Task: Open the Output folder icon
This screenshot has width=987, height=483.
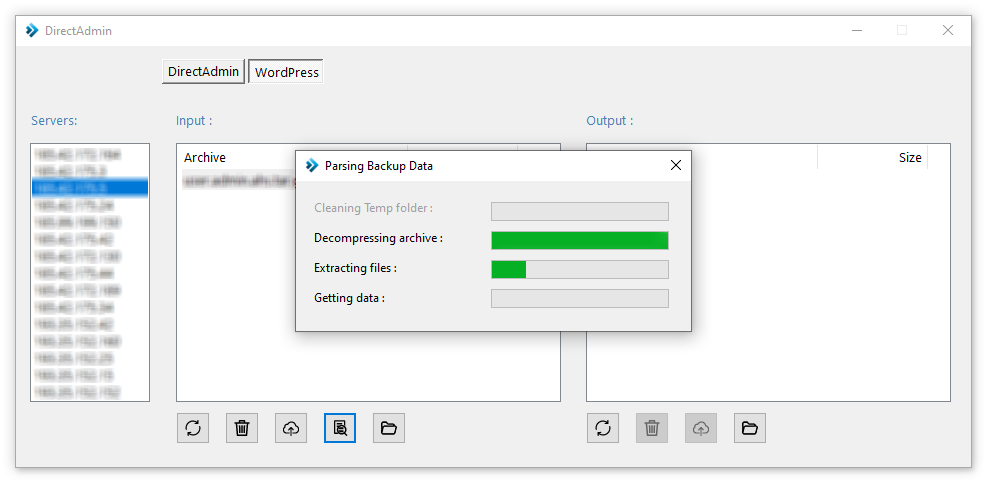Action: point(750,428)
